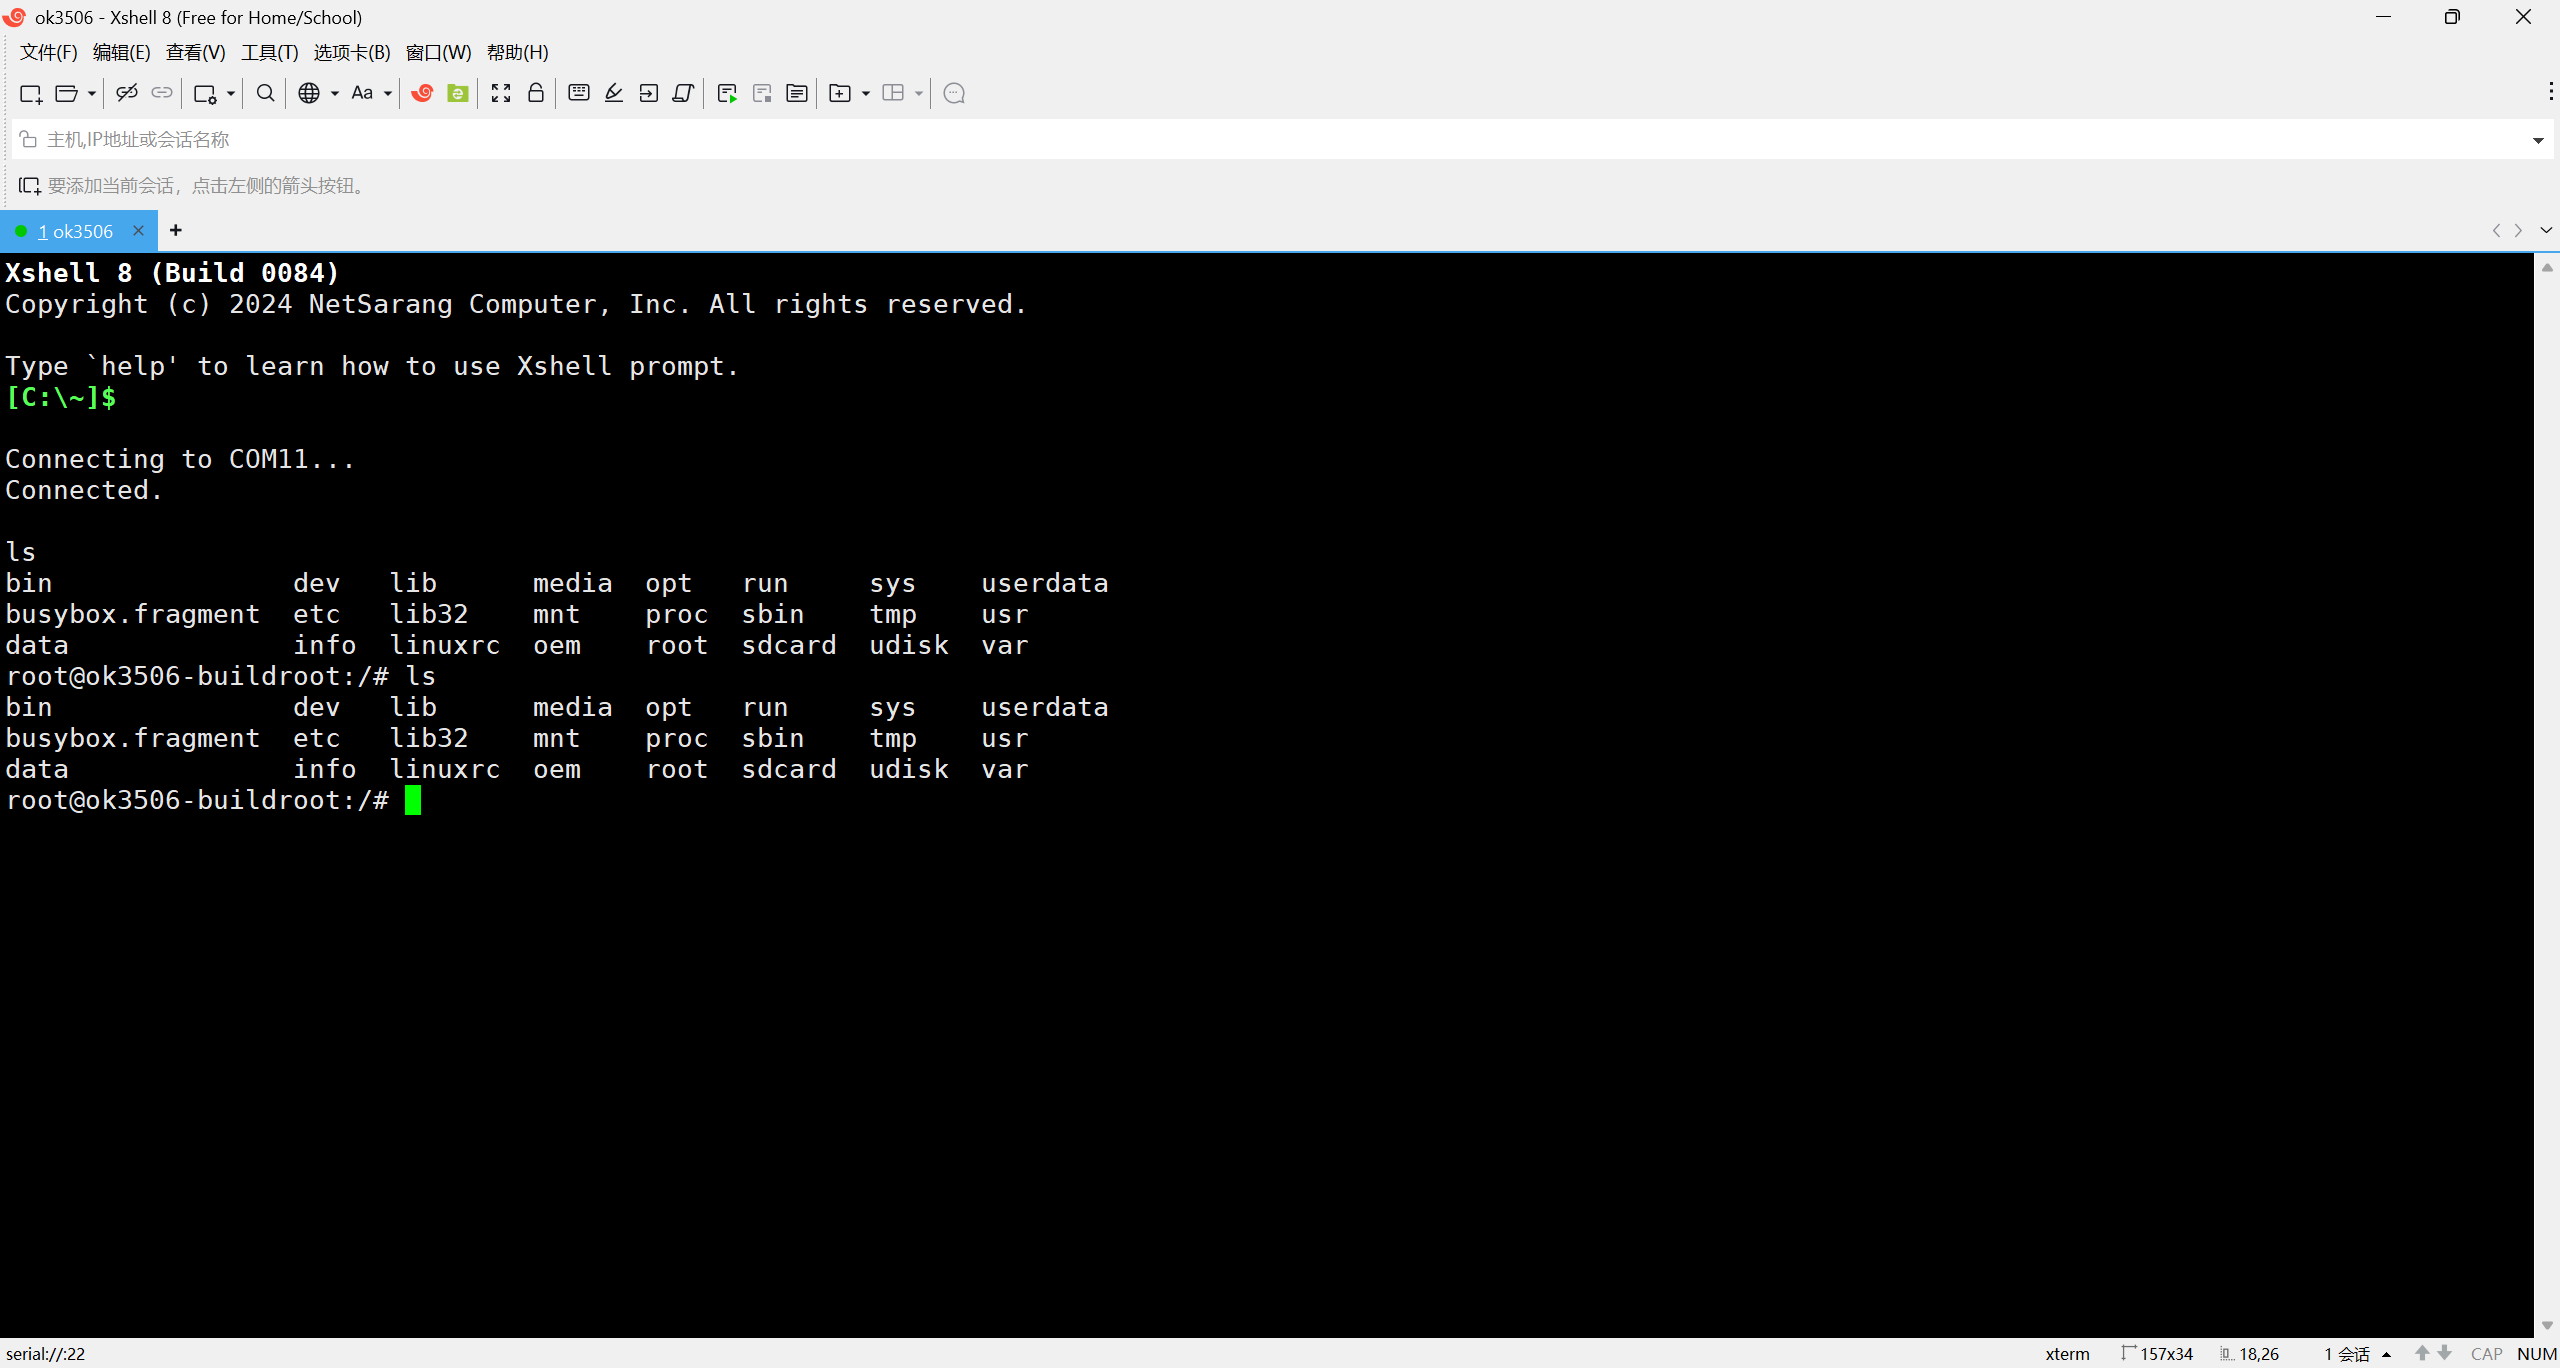This screenshot has width=2560, height=1368.
Task: Toggle the lock screen padlock icon
Action: [x=536, y=93]
